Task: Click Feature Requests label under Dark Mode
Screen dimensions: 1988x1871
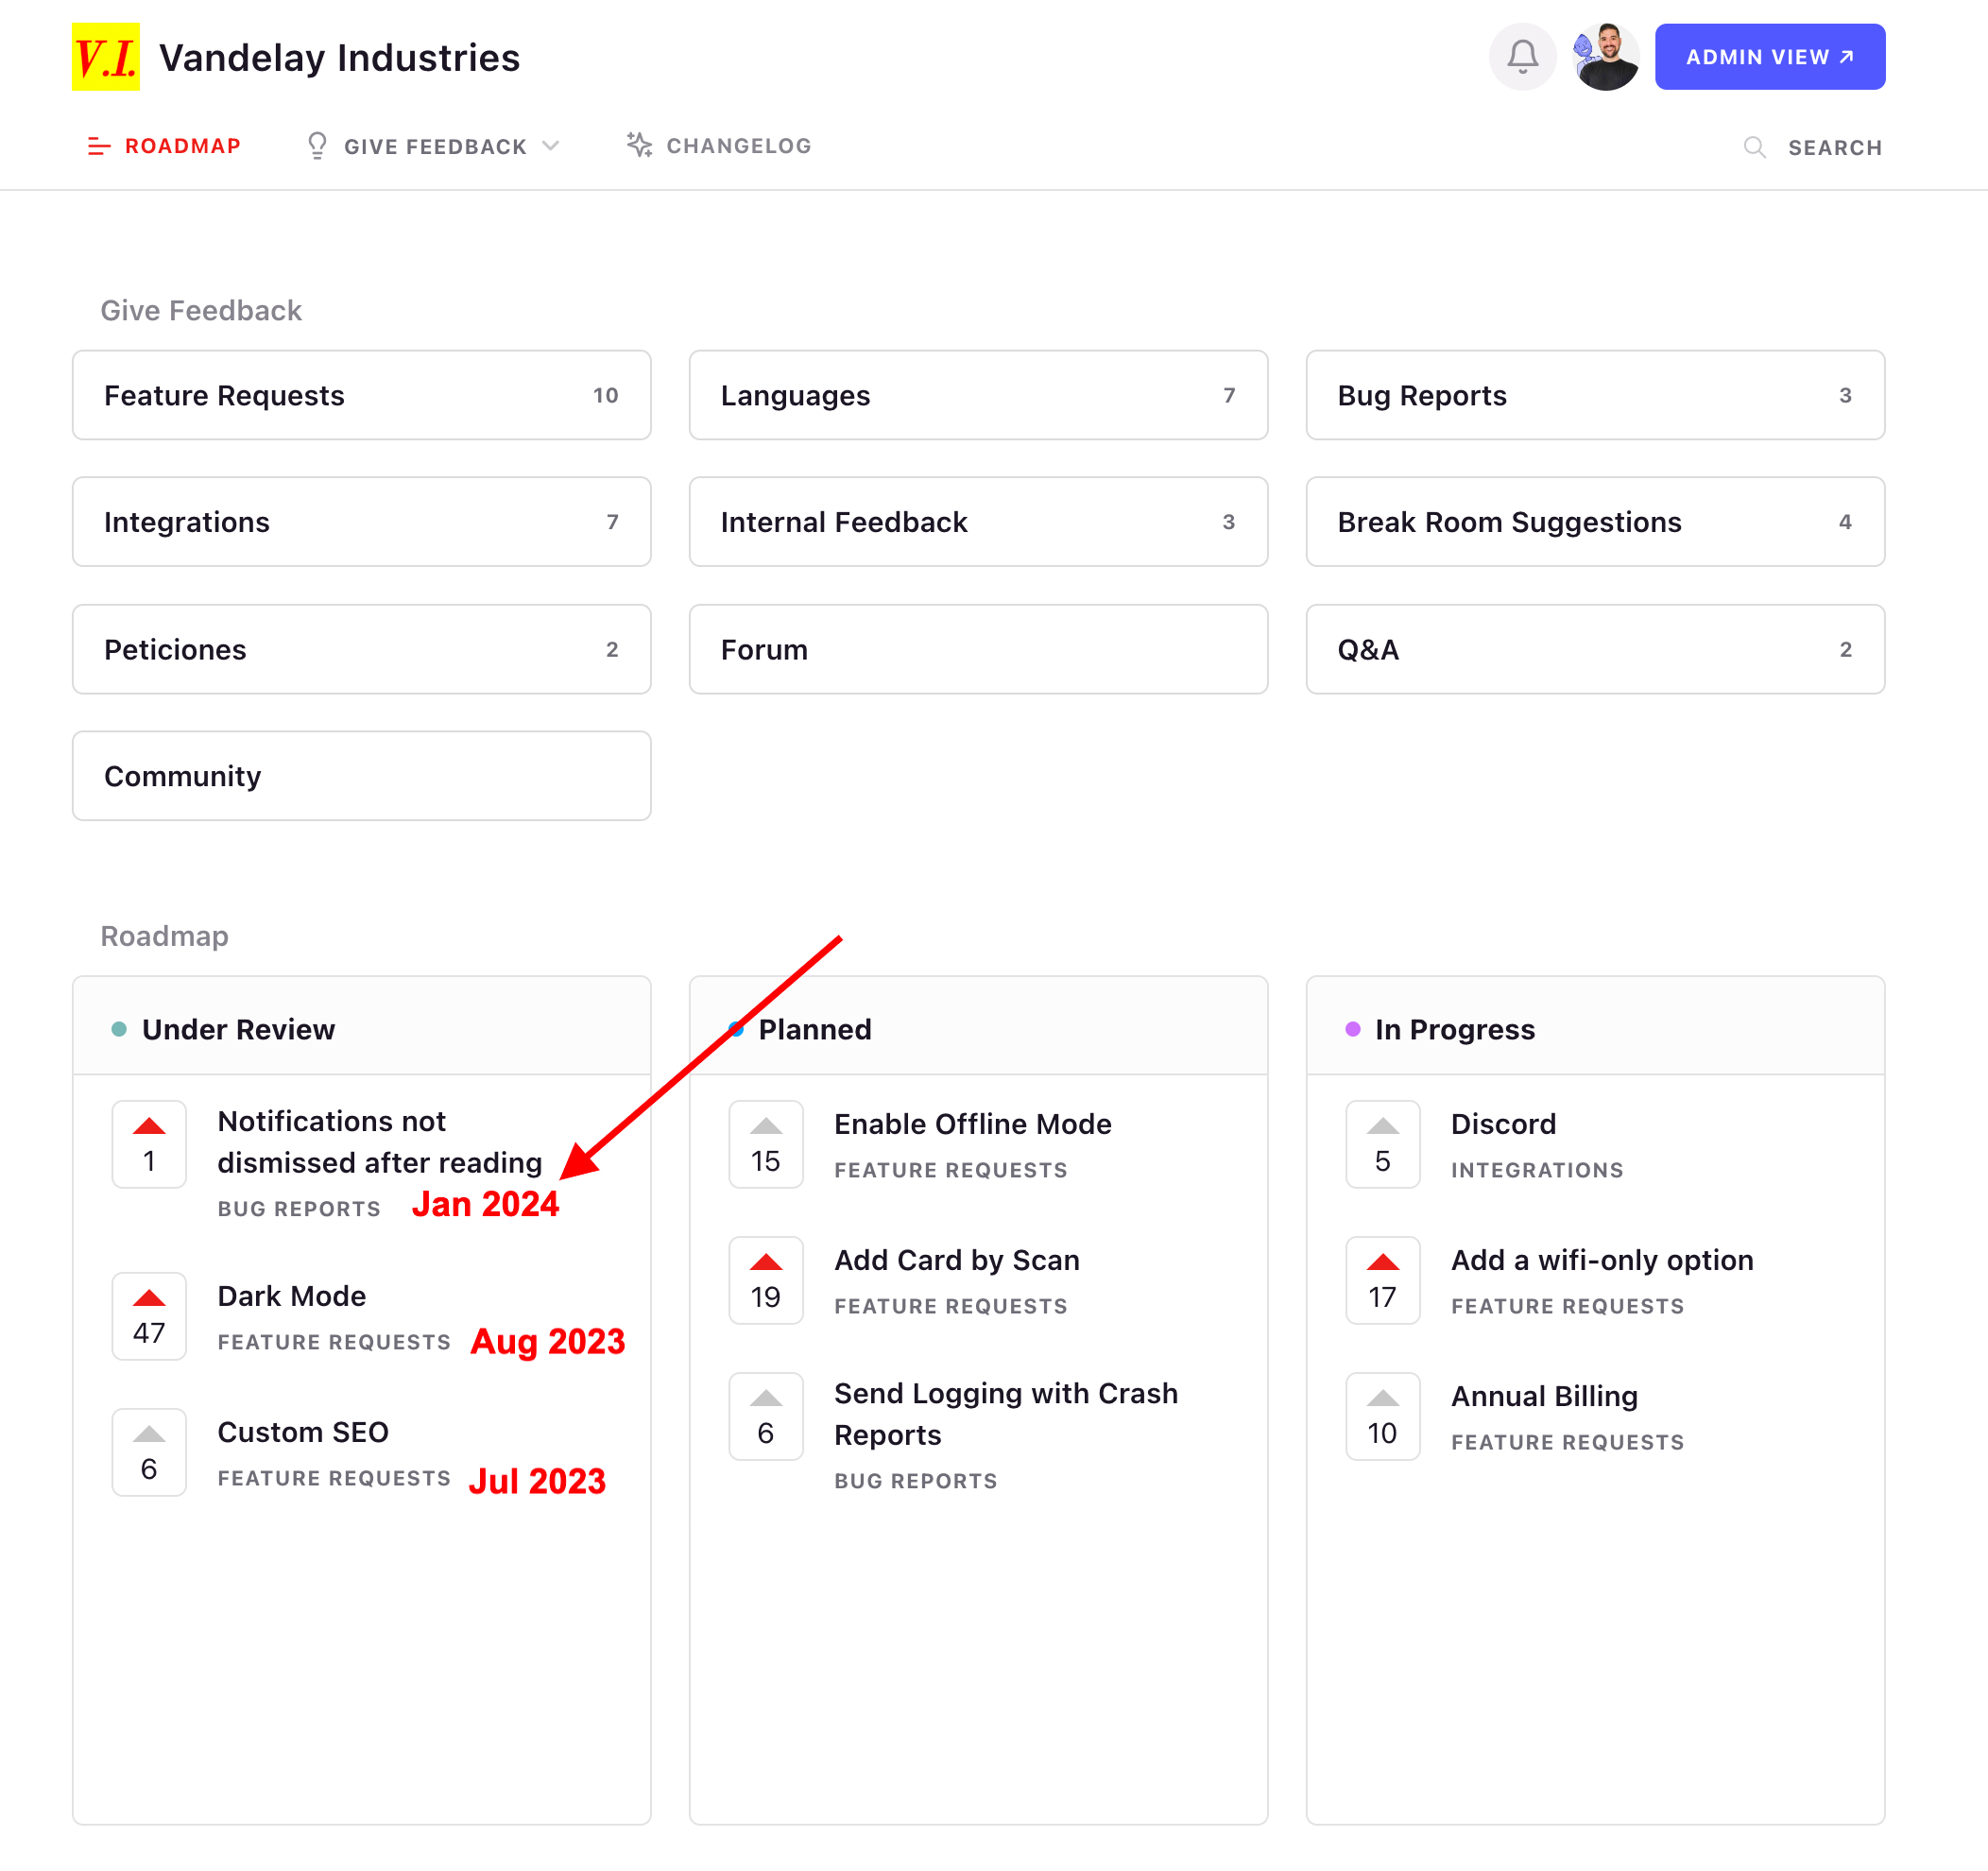Action: pos(334,1342)
